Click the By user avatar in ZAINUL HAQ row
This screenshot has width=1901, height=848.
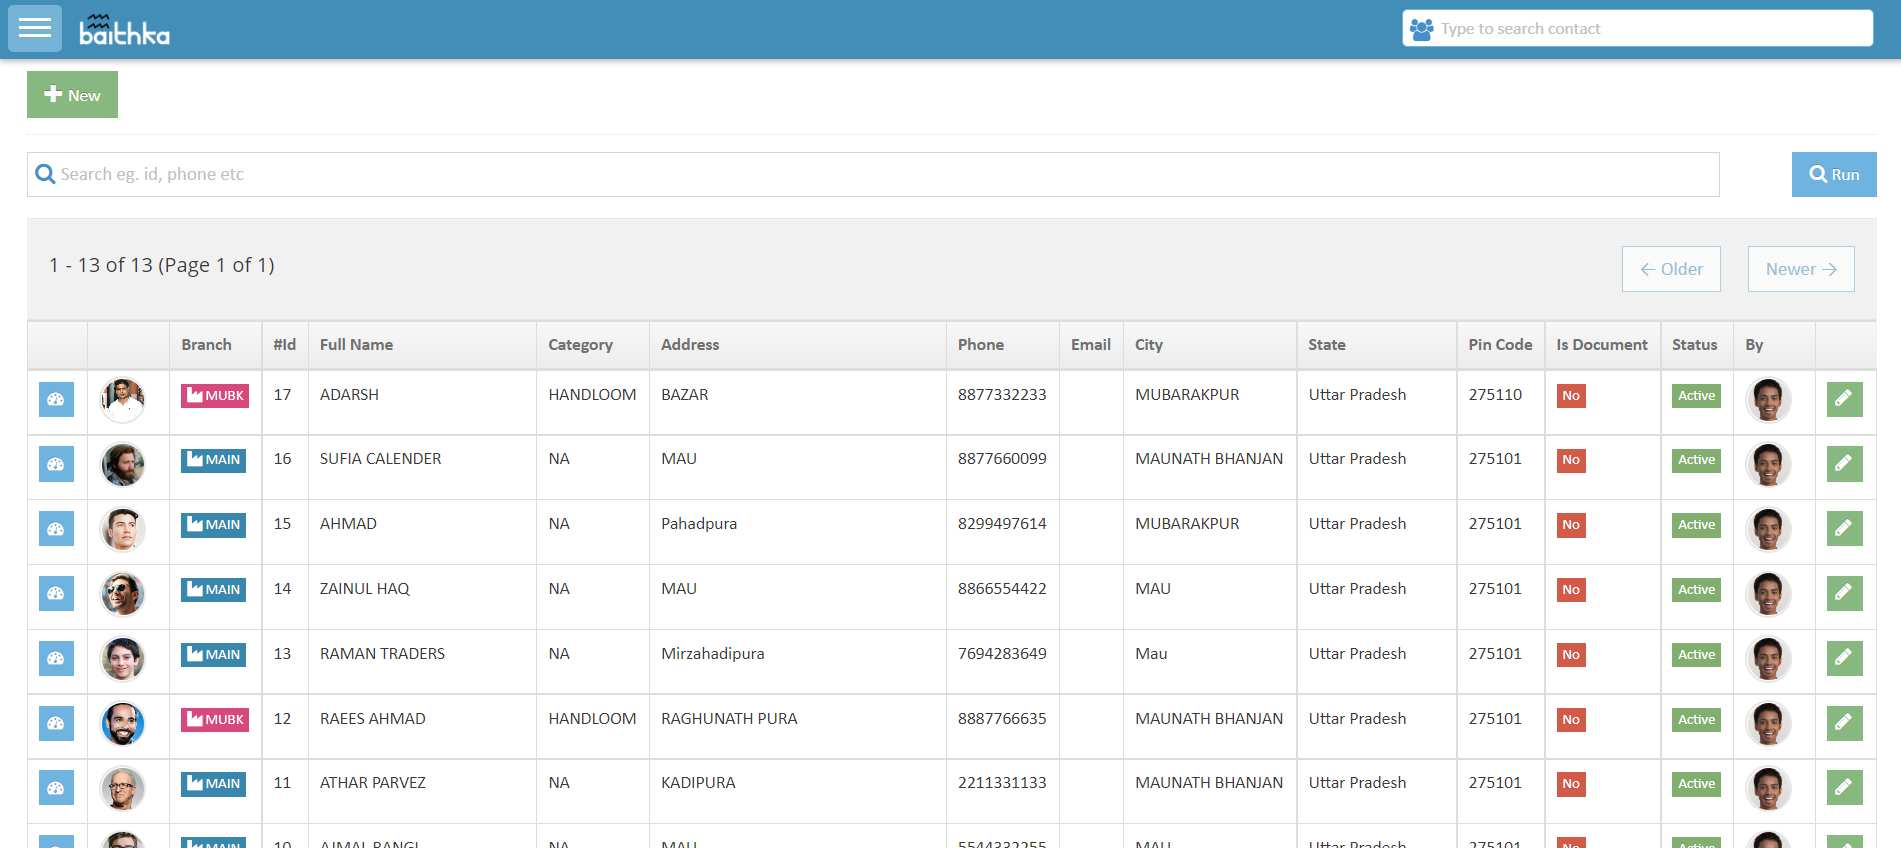[x=1768, y=595]
